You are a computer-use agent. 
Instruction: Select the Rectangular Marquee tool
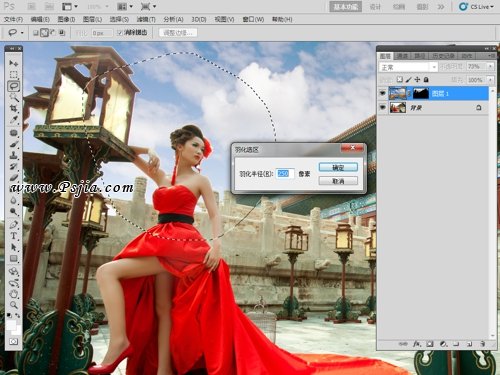click(x=13, y=74)
